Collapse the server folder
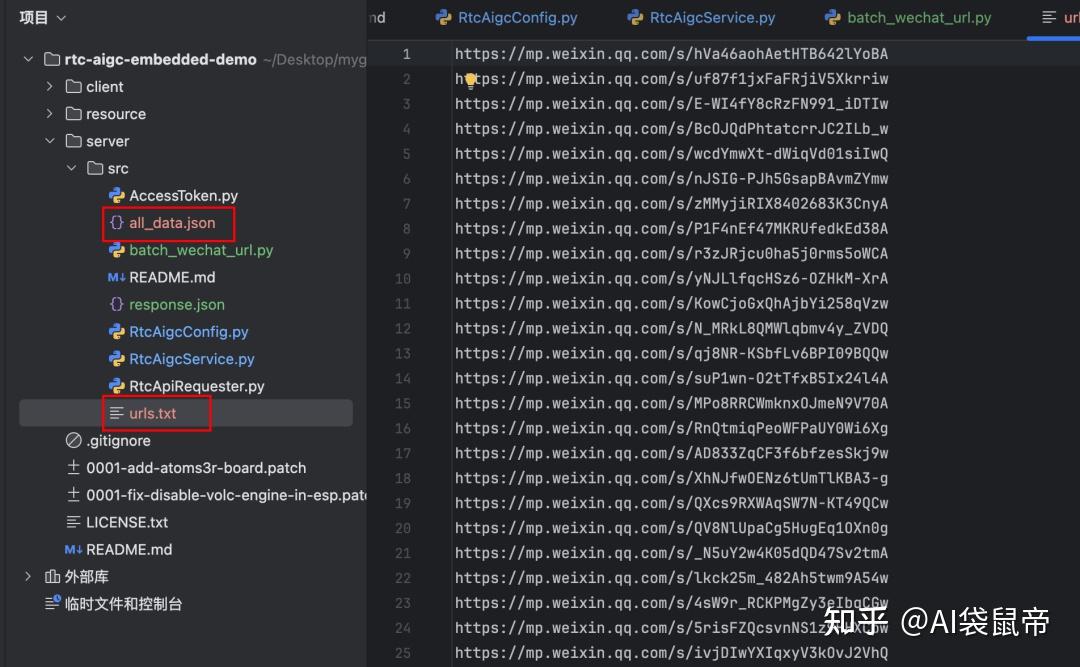 point(50,141)
